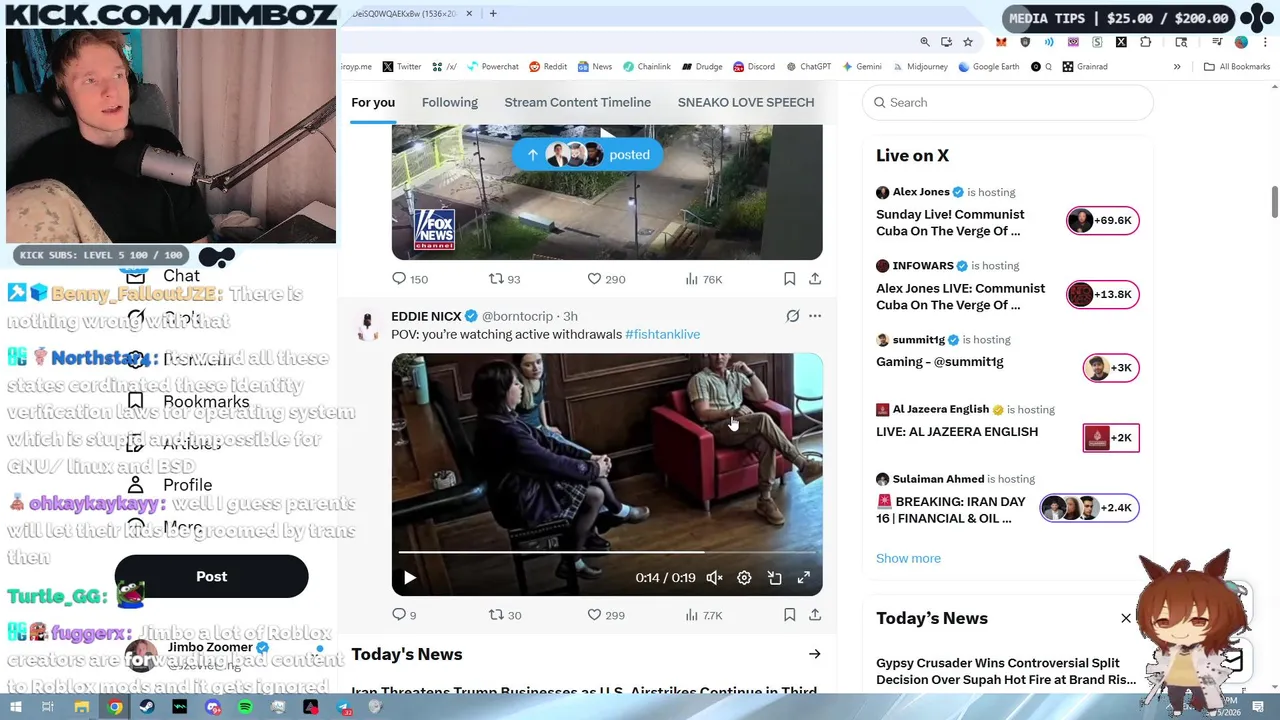Viewport: 1280px width, 720px height.
Task: Open Stream Content Timeline tab
Action: tap(577, 102)
